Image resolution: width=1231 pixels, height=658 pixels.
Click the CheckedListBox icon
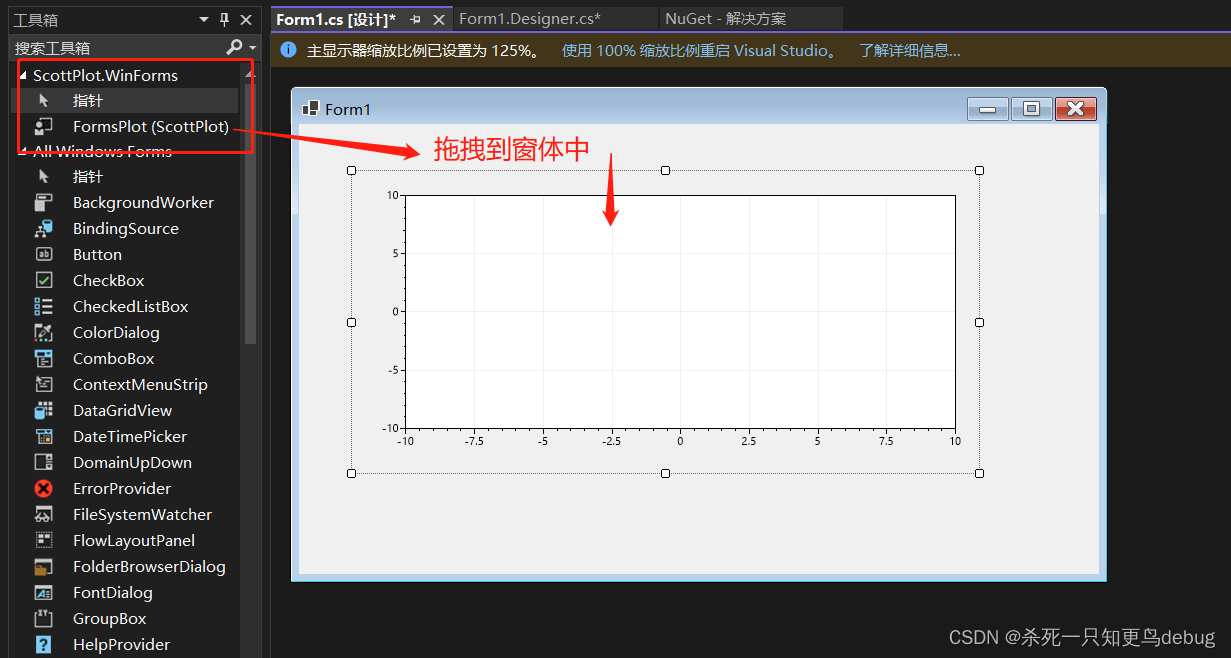44,307
